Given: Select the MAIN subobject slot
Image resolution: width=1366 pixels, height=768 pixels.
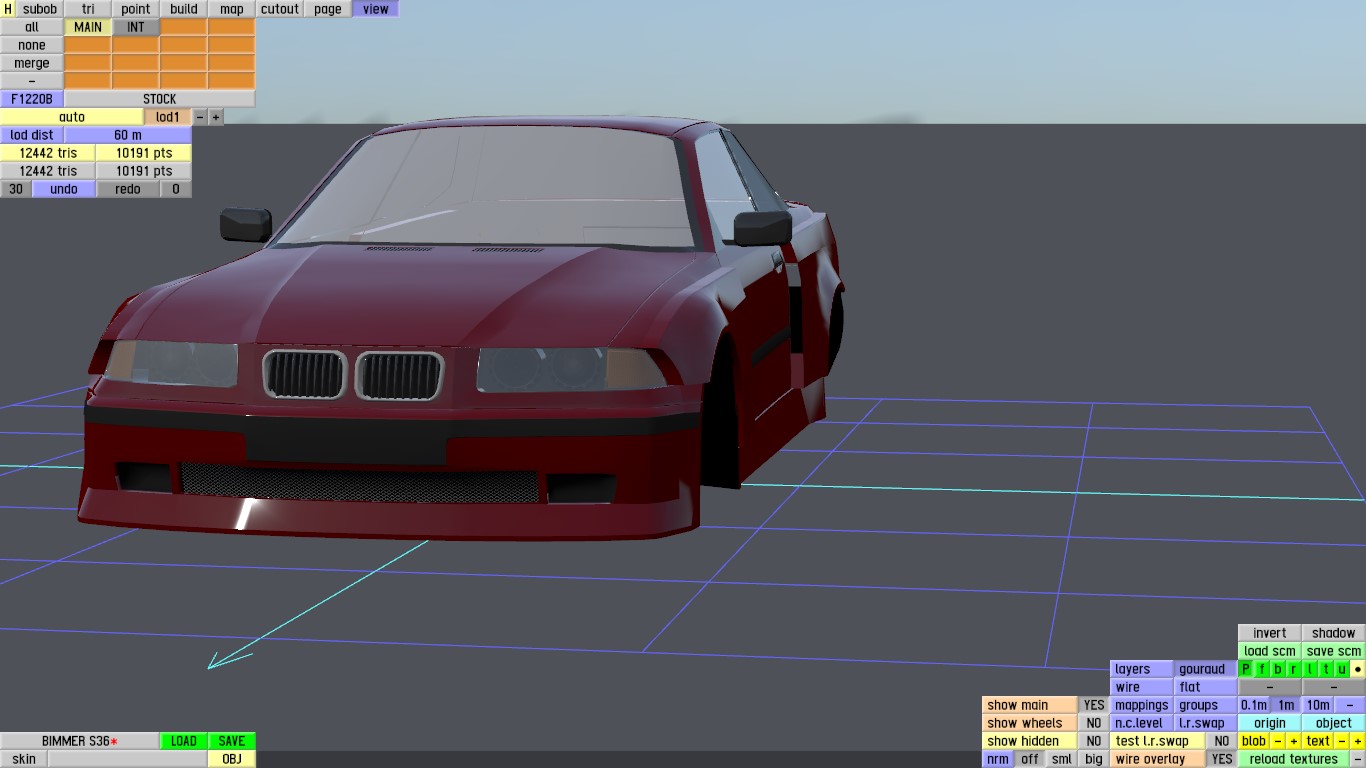Looking at the screenshot, I should point(88,27).
